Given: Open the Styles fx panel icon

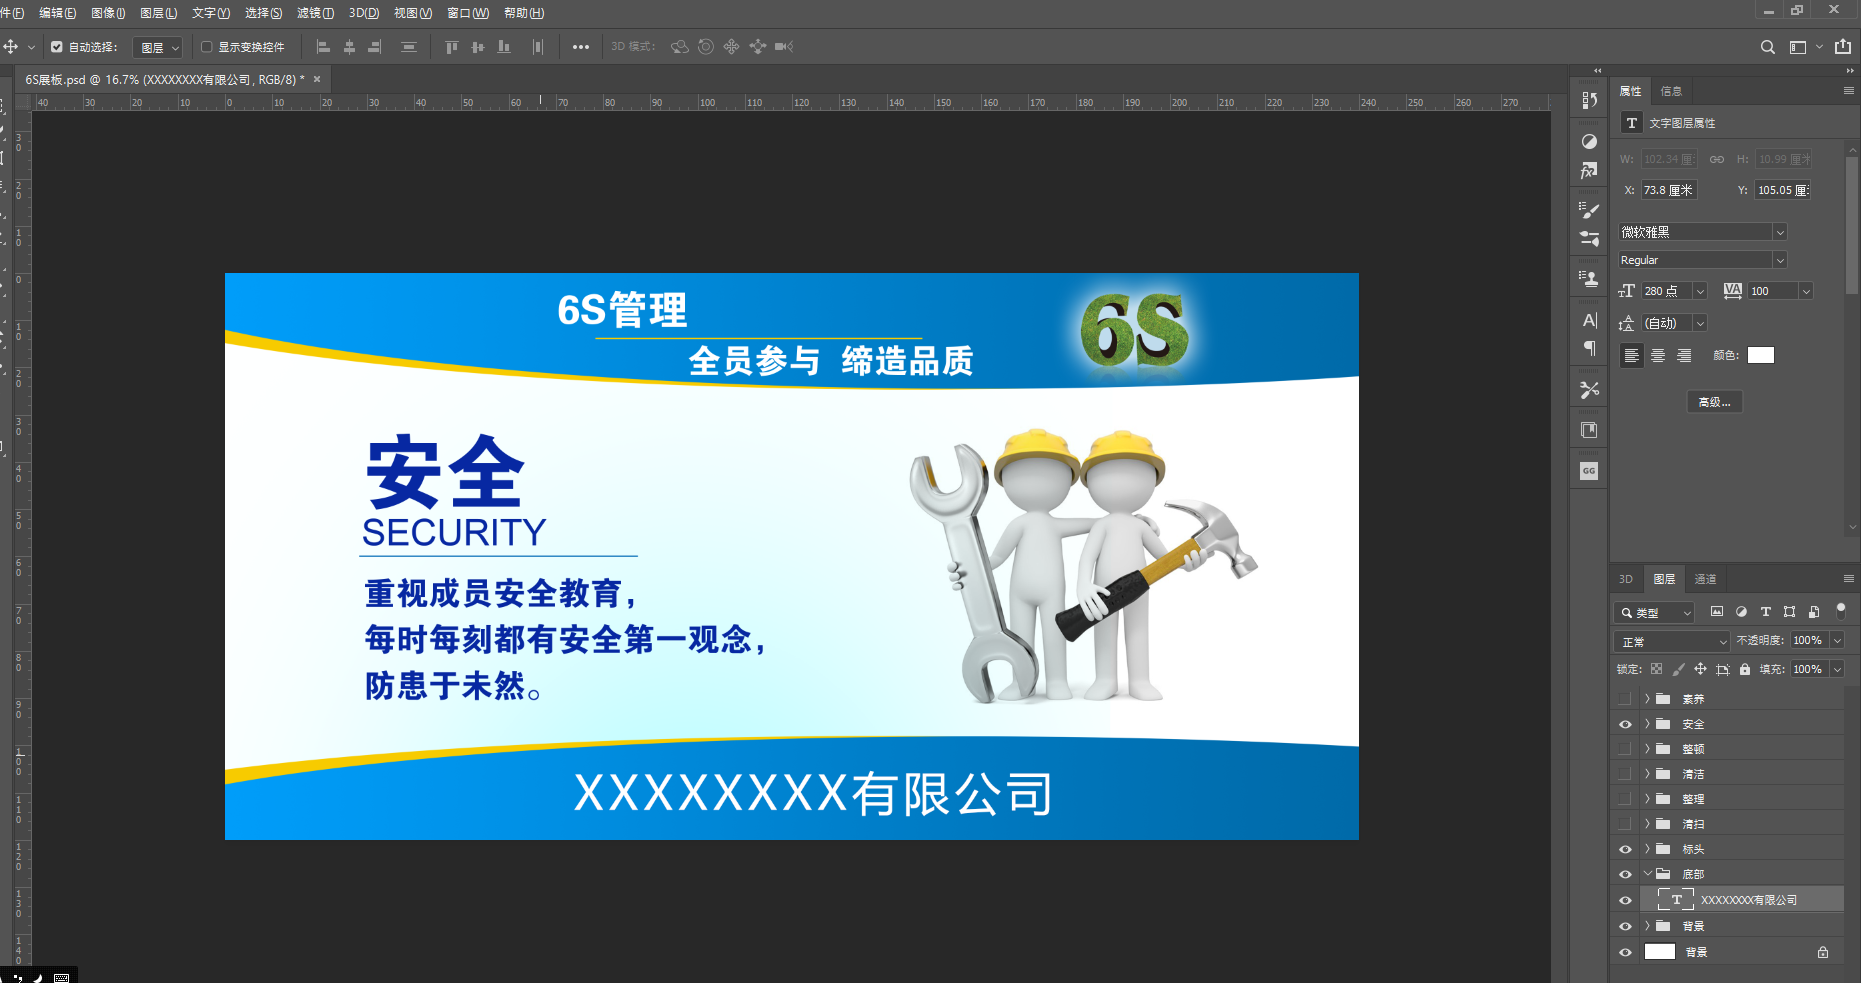Looking at the screenshot, I should point(1589,171).
